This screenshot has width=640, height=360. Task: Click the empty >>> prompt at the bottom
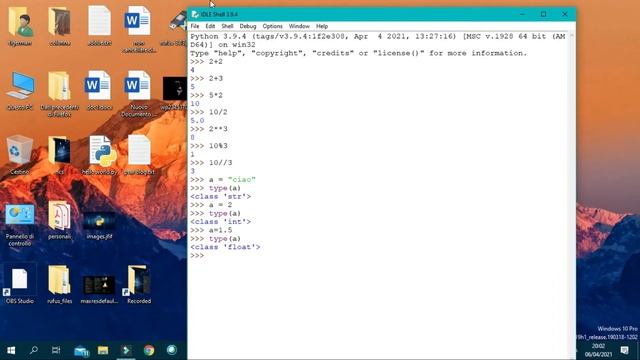coord(197,256)
